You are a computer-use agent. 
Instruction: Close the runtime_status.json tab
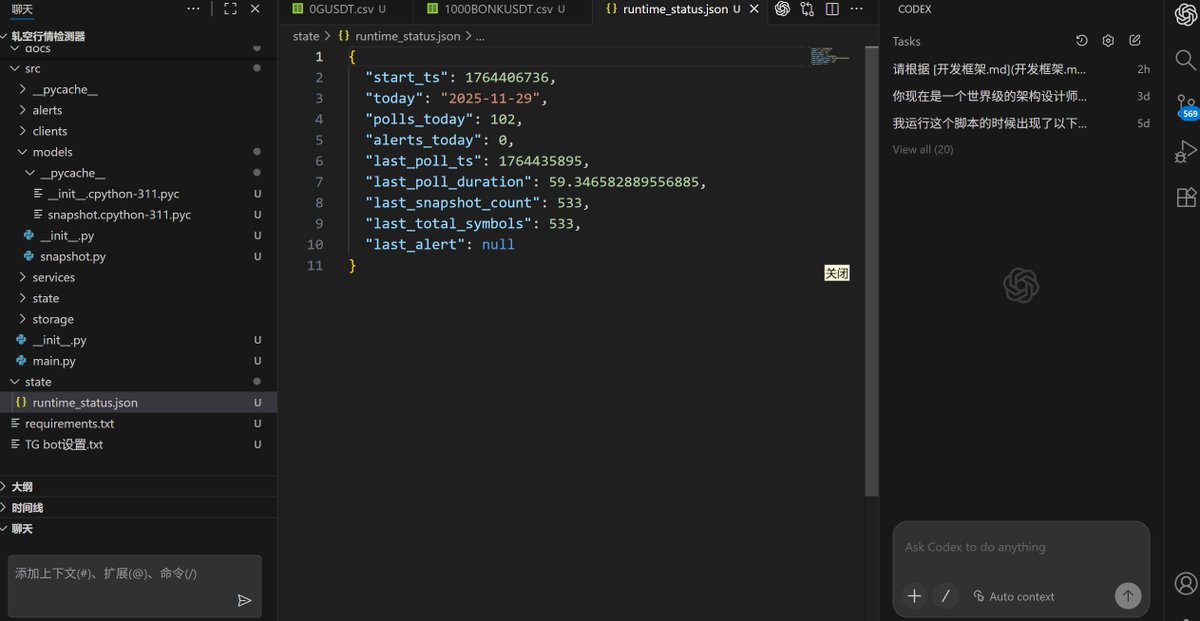tap(754, 9)
